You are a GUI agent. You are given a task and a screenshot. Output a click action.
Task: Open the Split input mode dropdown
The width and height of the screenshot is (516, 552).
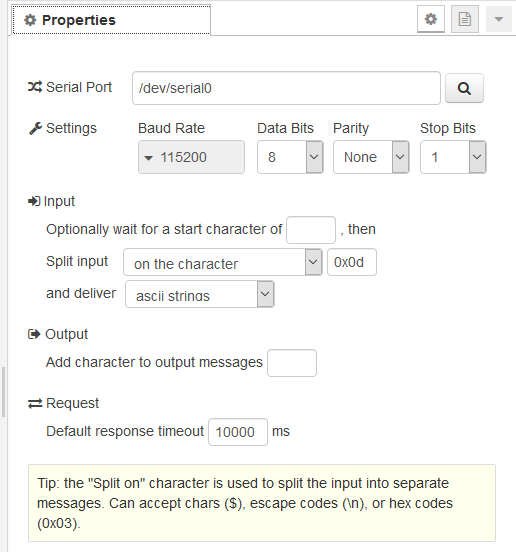[222, 262]
